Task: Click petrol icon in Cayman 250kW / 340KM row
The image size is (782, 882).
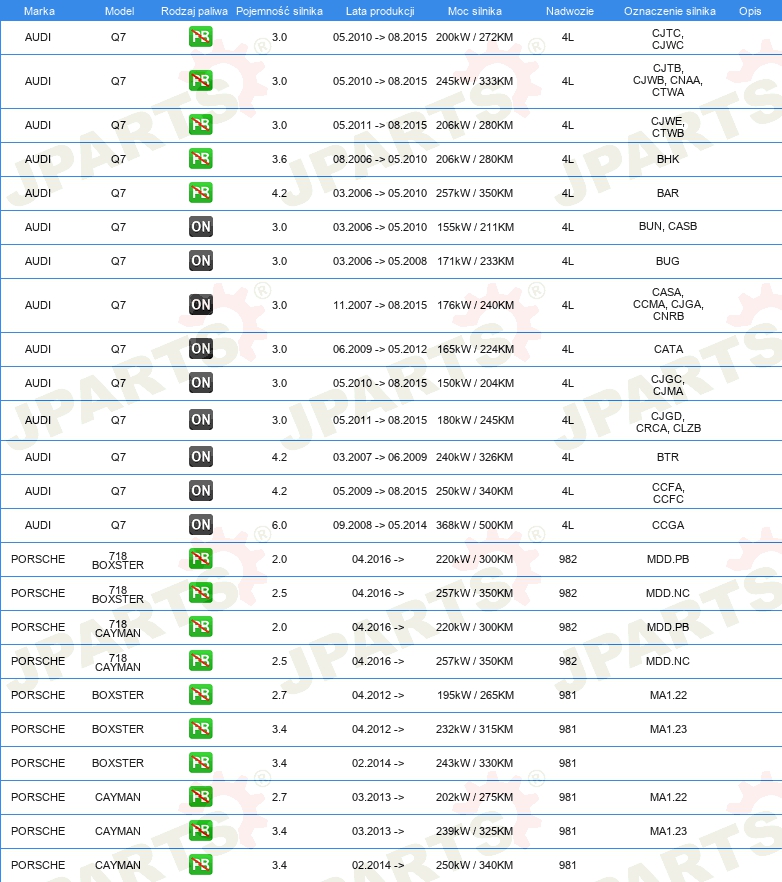Action: (200, 865)
